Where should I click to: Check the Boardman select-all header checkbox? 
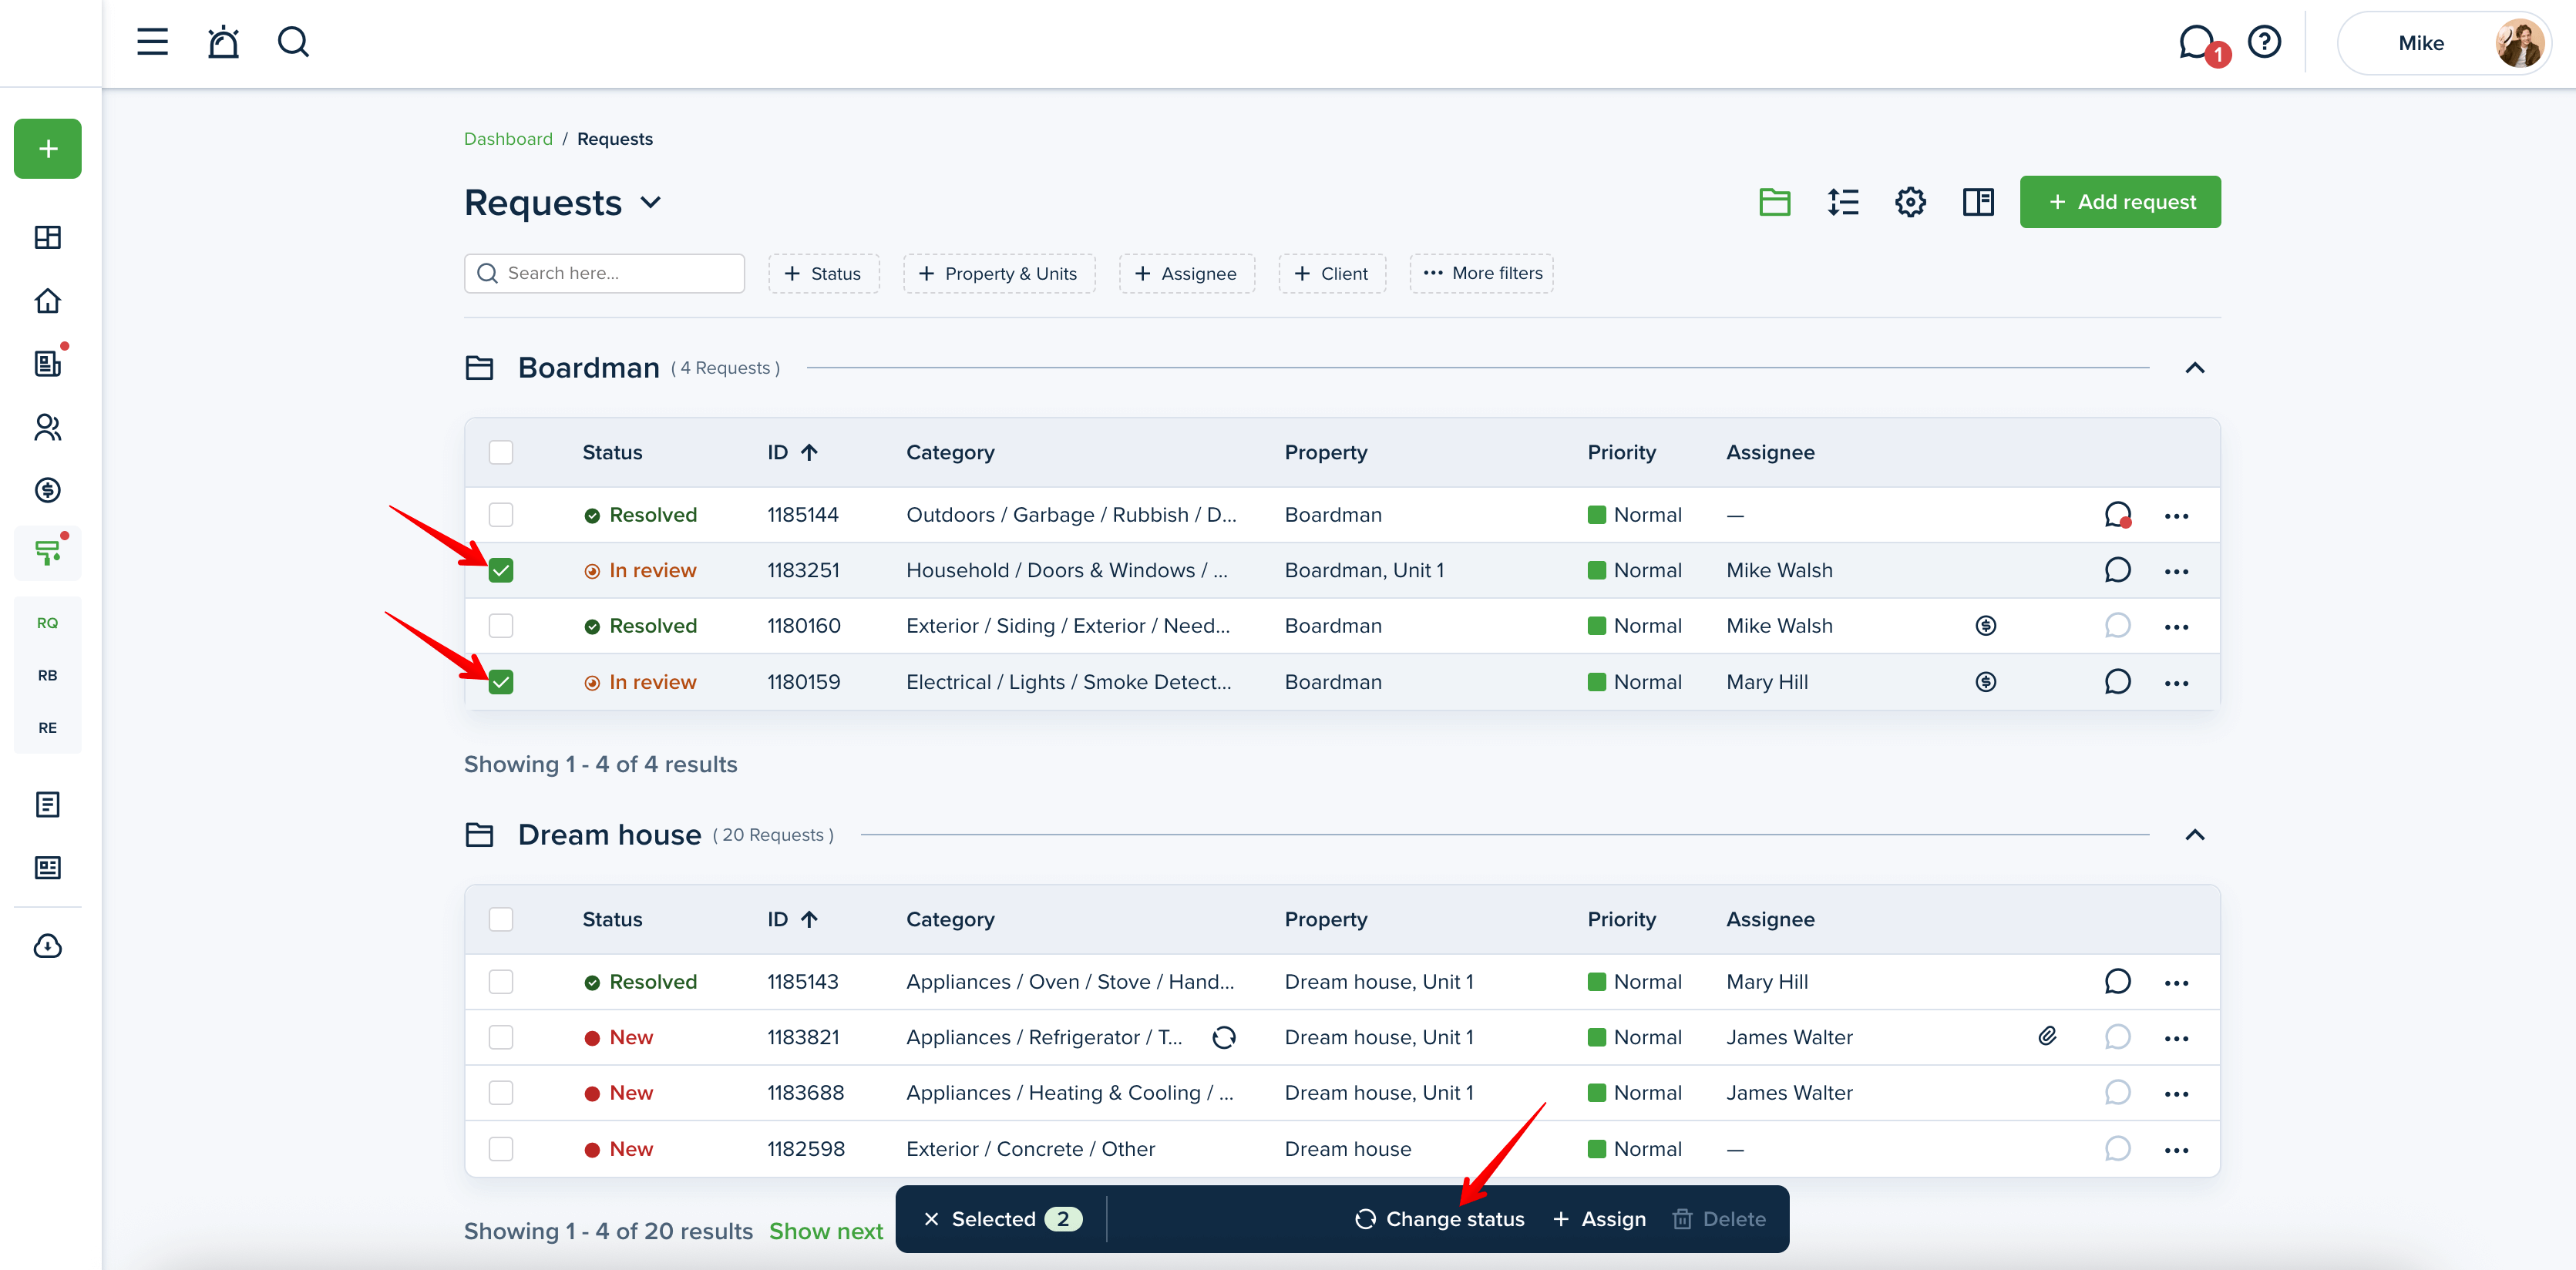coord(501,452)
